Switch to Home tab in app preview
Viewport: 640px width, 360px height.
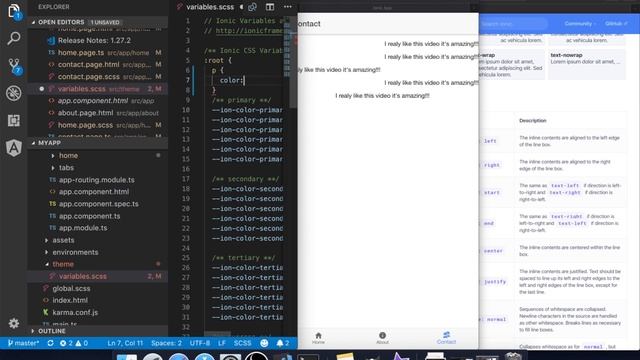[318, 338]
